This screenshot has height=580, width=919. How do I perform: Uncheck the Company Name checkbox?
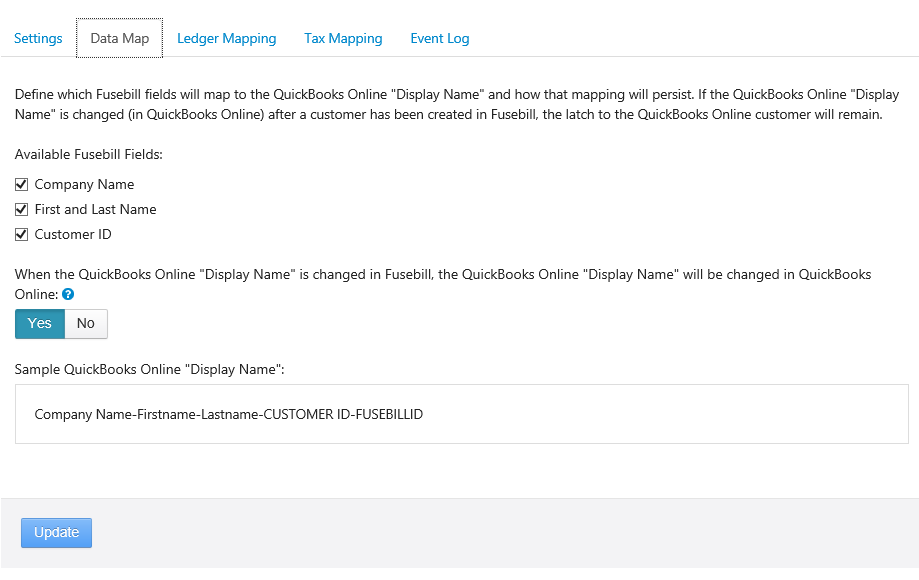[x=22, y=185]
